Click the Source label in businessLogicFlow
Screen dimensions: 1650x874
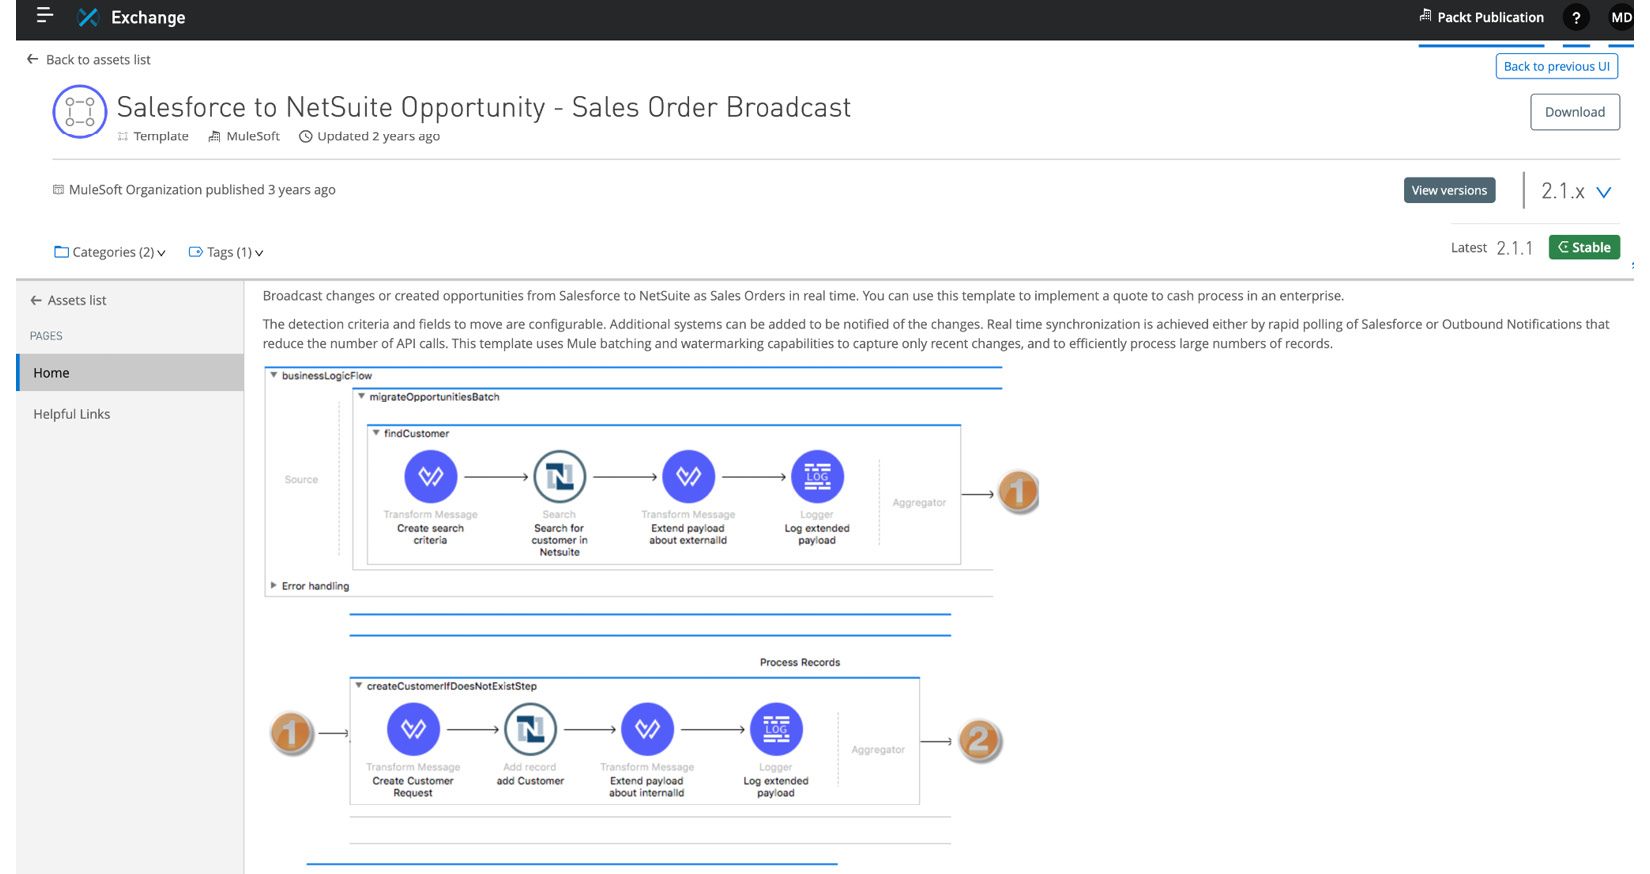coord(301,480)
